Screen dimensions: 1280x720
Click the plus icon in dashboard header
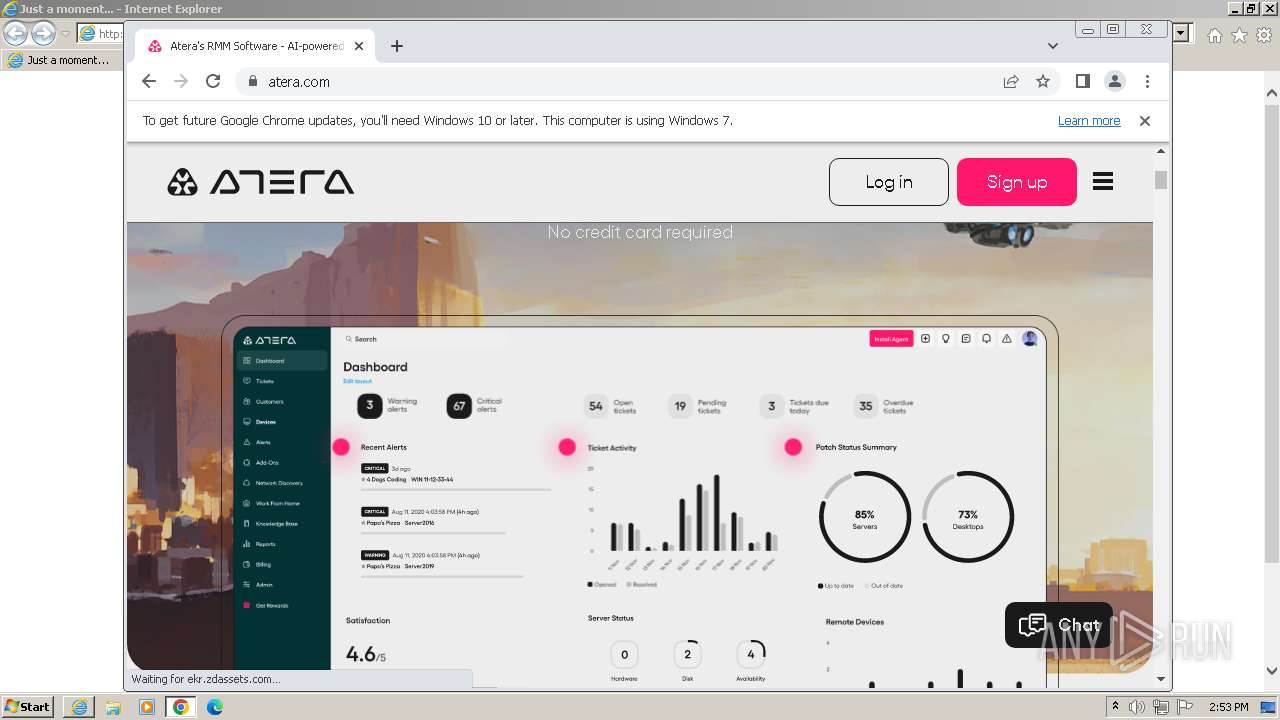pyautogui.click(x=926, y=339)
